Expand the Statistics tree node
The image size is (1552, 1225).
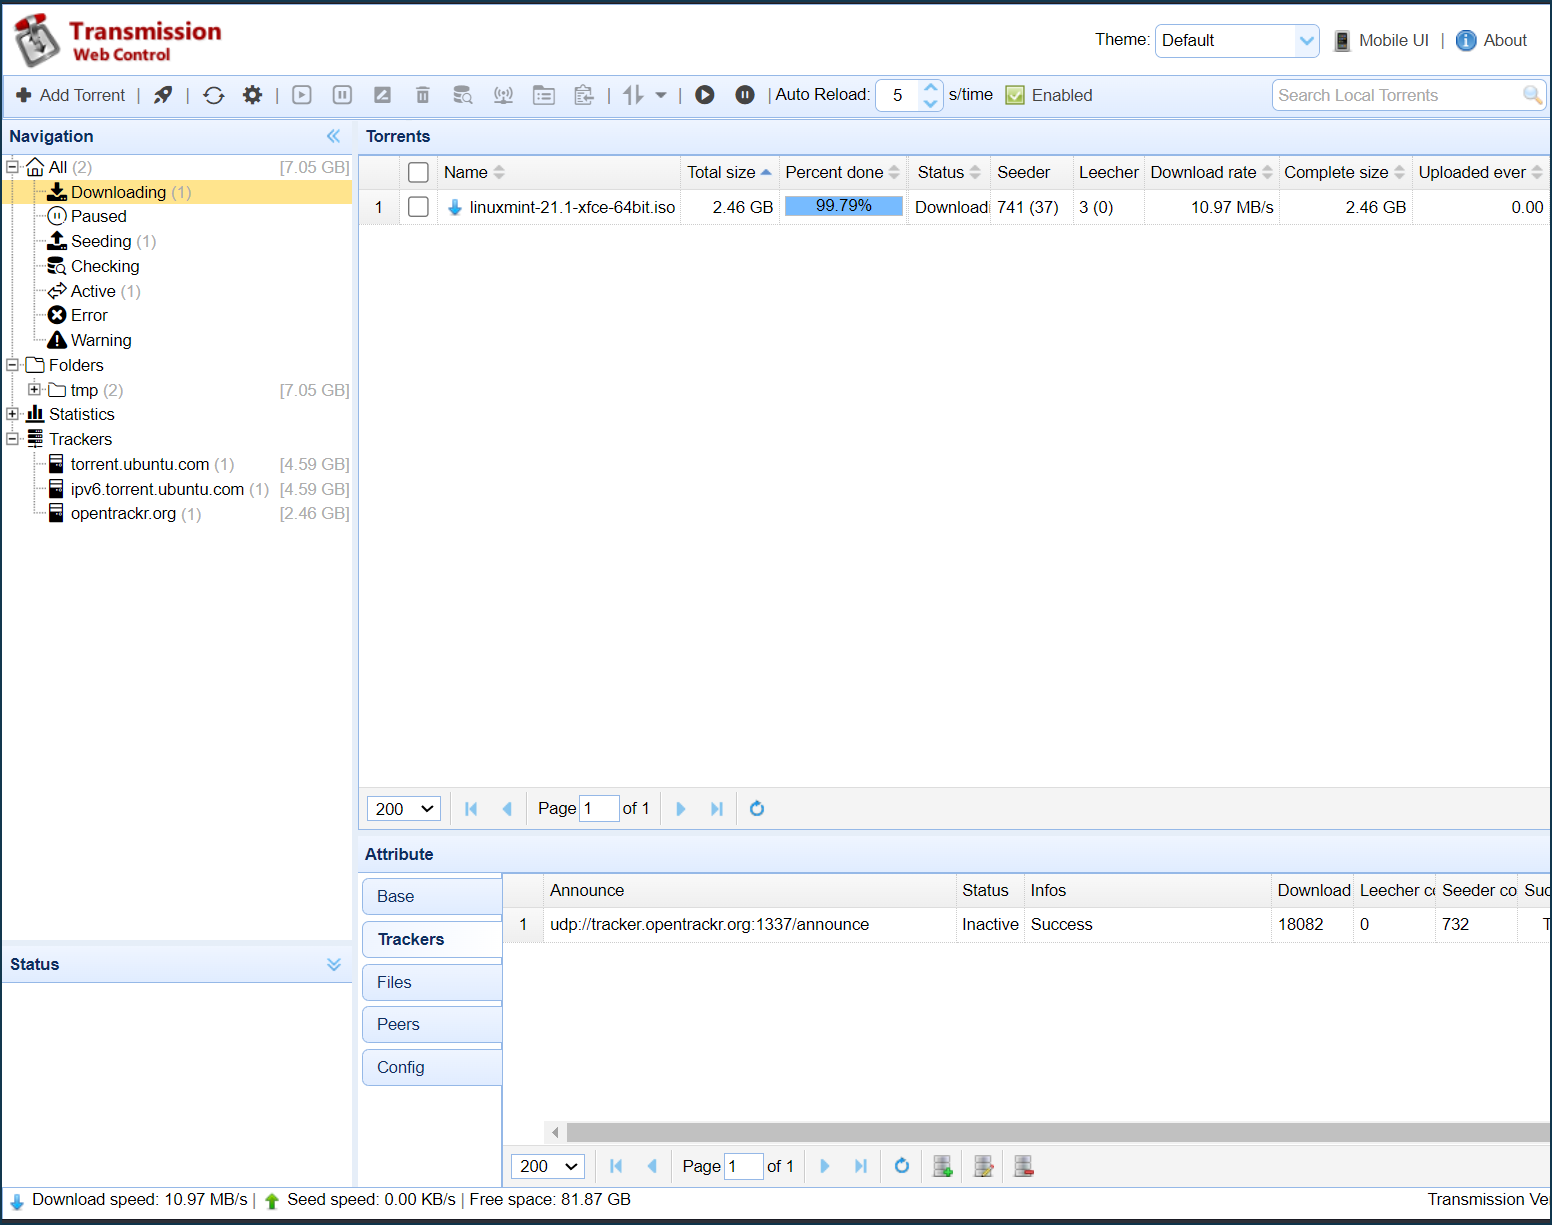13,414
